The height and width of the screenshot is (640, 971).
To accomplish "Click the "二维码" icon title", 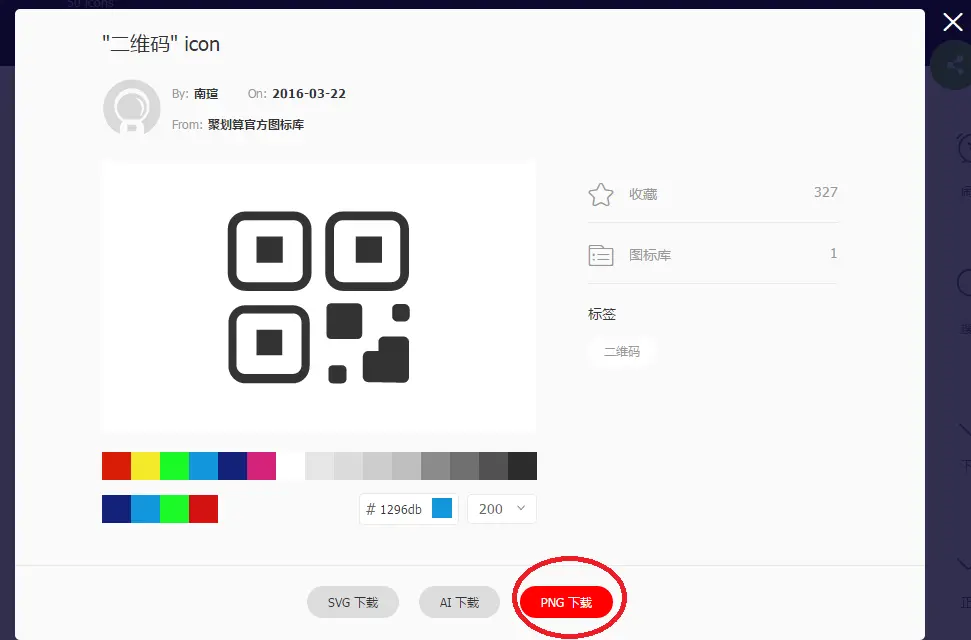I will coord(161,44).
